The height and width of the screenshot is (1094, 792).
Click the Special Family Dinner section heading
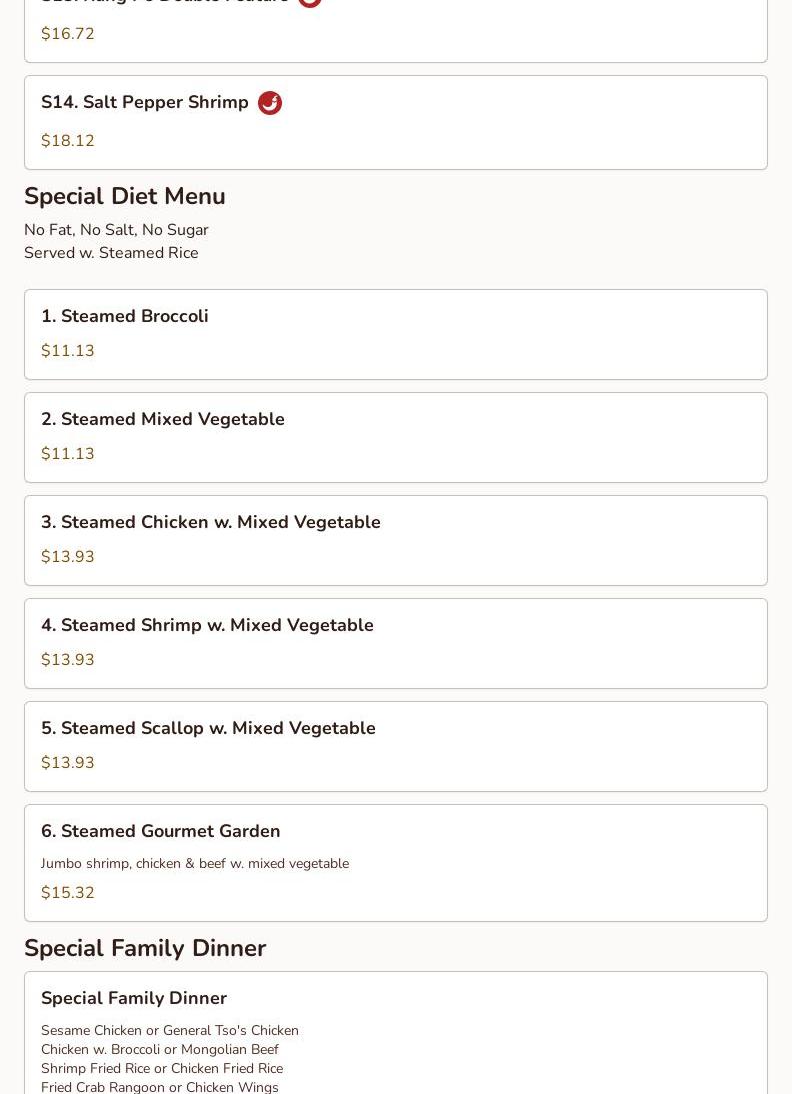click(x=145, y=947)
